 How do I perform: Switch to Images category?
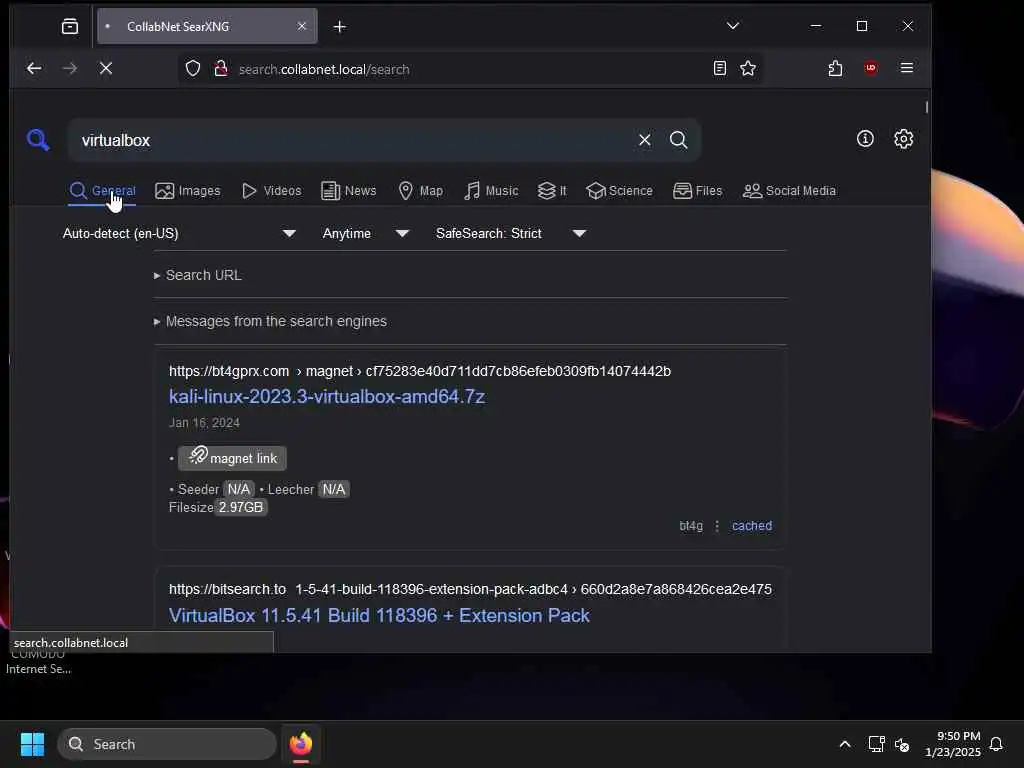click(x=187, y=191)
